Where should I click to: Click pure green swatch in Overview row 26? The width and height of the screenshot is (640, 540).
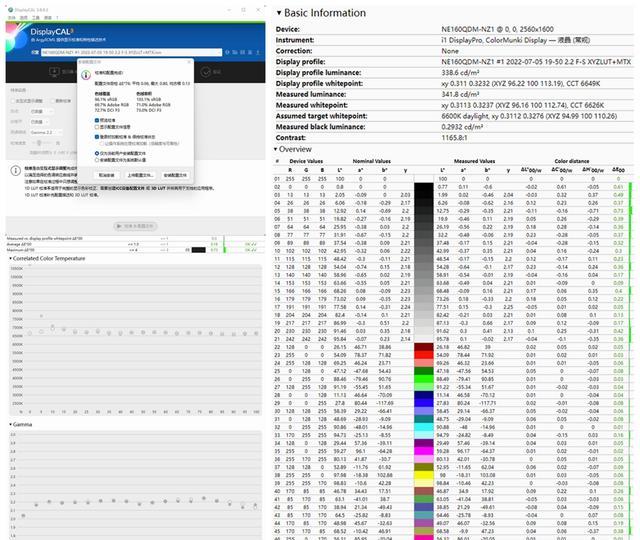pos(424,379)
